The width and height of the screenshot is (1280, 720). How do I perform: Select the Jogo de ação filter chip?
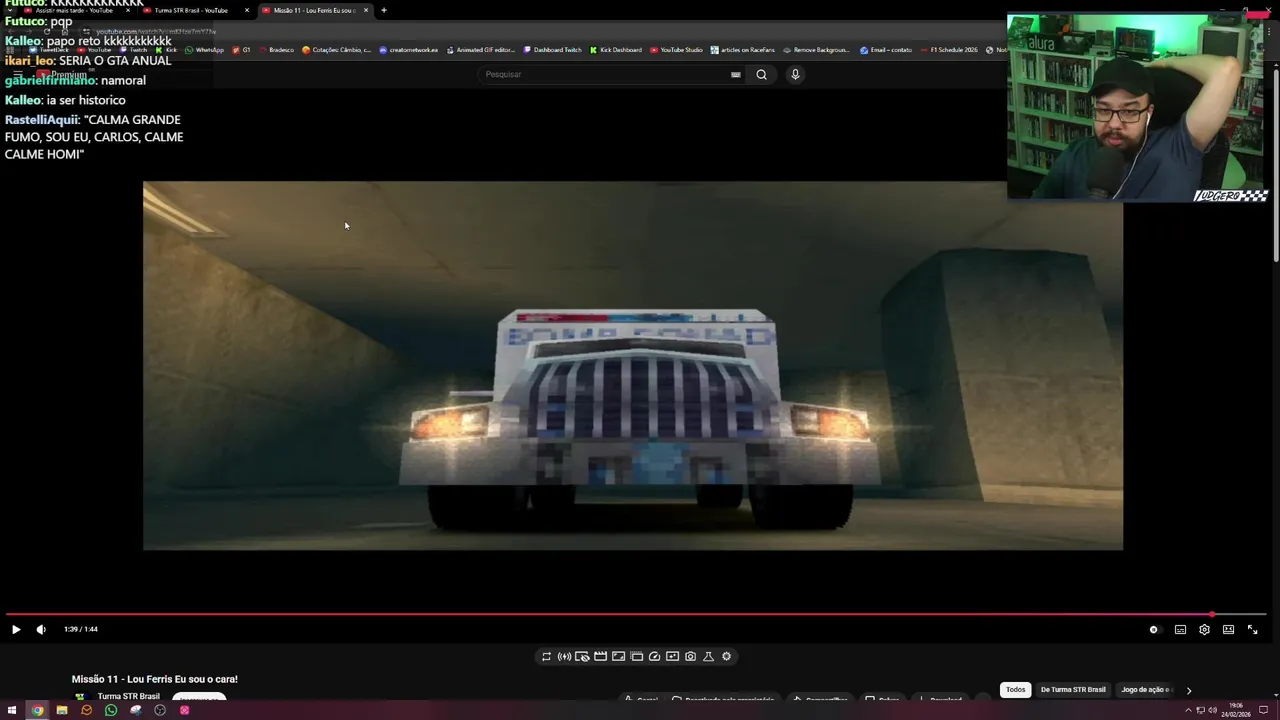1146,690
